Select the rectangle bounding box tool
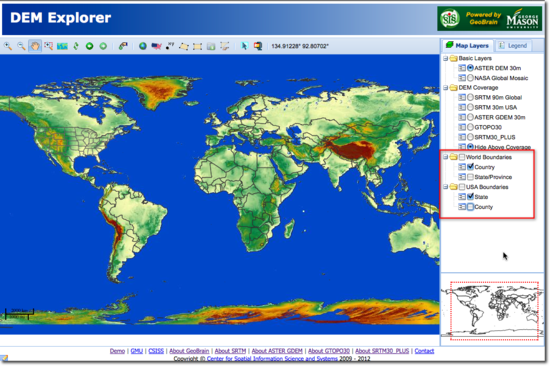 197,46
